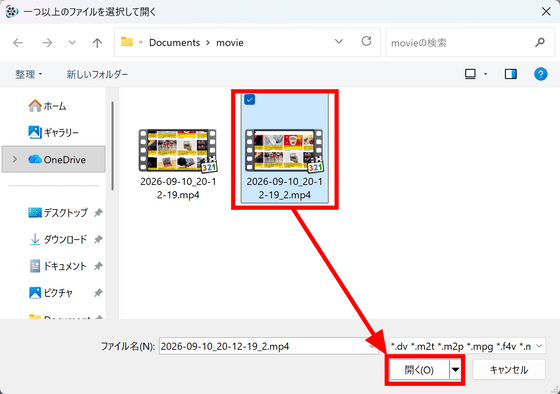The image size is (560, 394).
Task: Open ダウンロード in the sidebar
Action: [65, 239]
